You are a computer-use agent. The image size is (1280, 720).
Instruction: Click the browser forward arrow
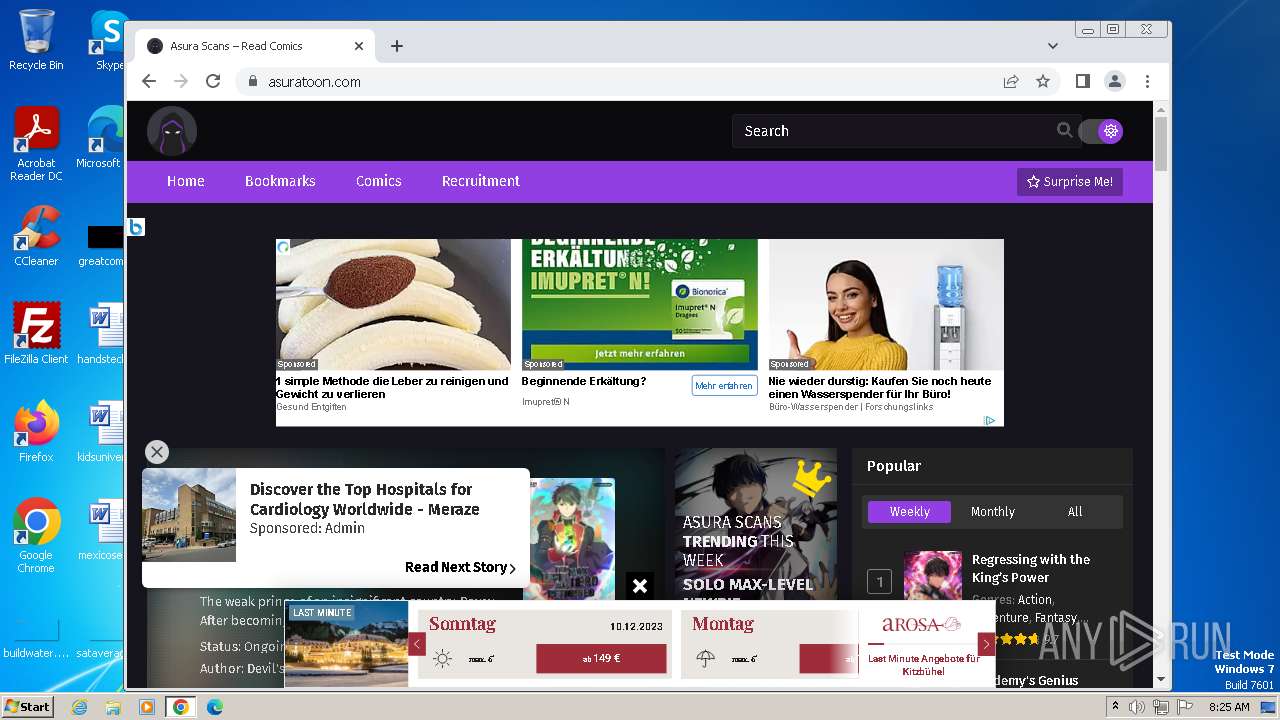point(181,82)
